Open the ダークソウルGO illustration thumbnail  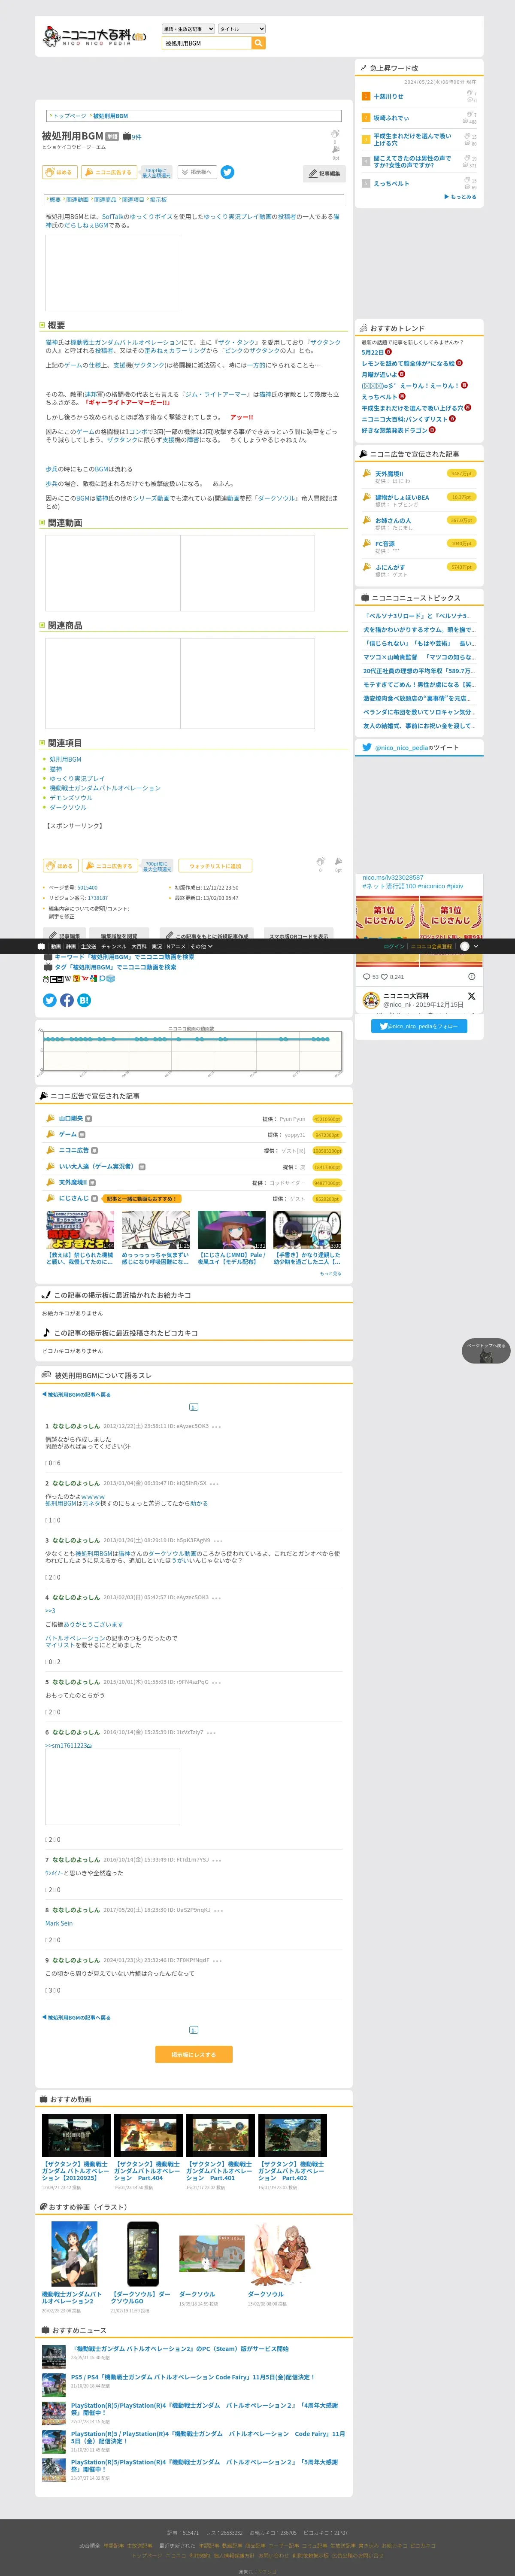coord(143,2253)
